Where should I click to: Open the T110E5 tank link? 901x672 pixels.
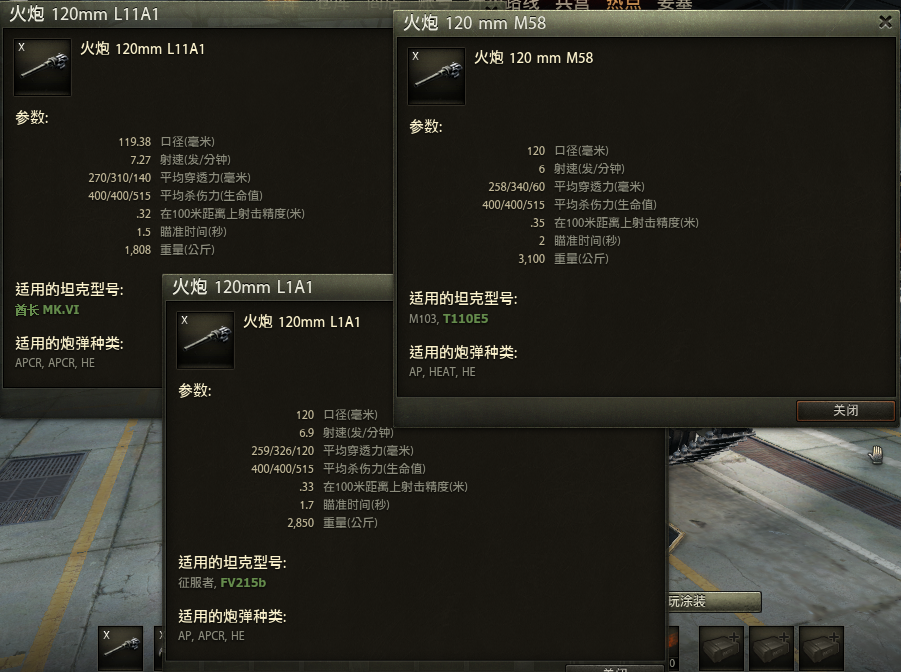pos(465,318)
